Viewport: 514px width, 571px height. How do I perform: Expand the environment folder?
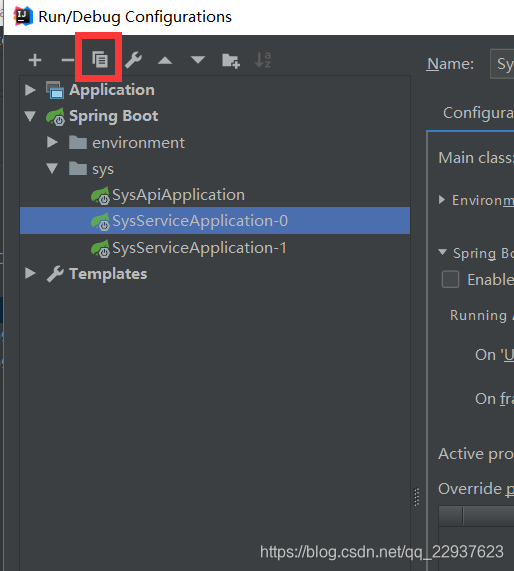click(52, 142)
